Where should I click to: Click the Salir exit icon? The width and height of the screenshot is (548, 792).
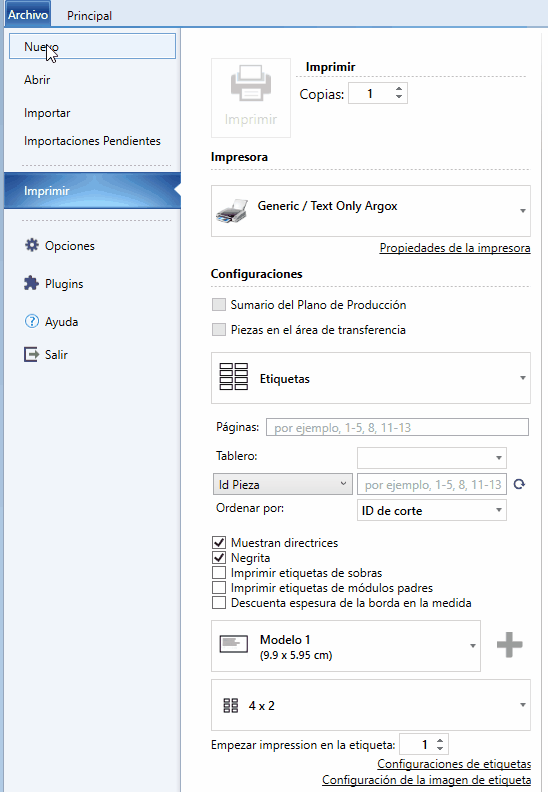pyautogui.click(x=31, y=355)
